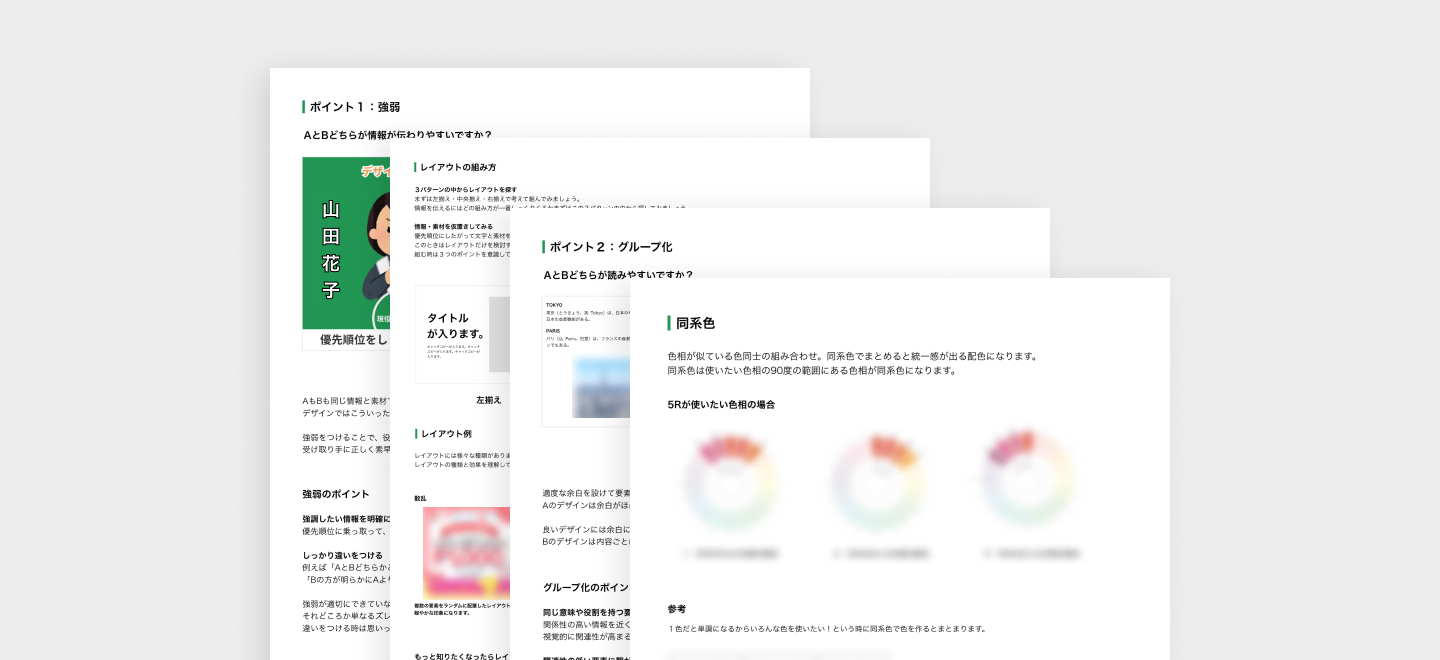Click the subheading 参考

[677, 609]
